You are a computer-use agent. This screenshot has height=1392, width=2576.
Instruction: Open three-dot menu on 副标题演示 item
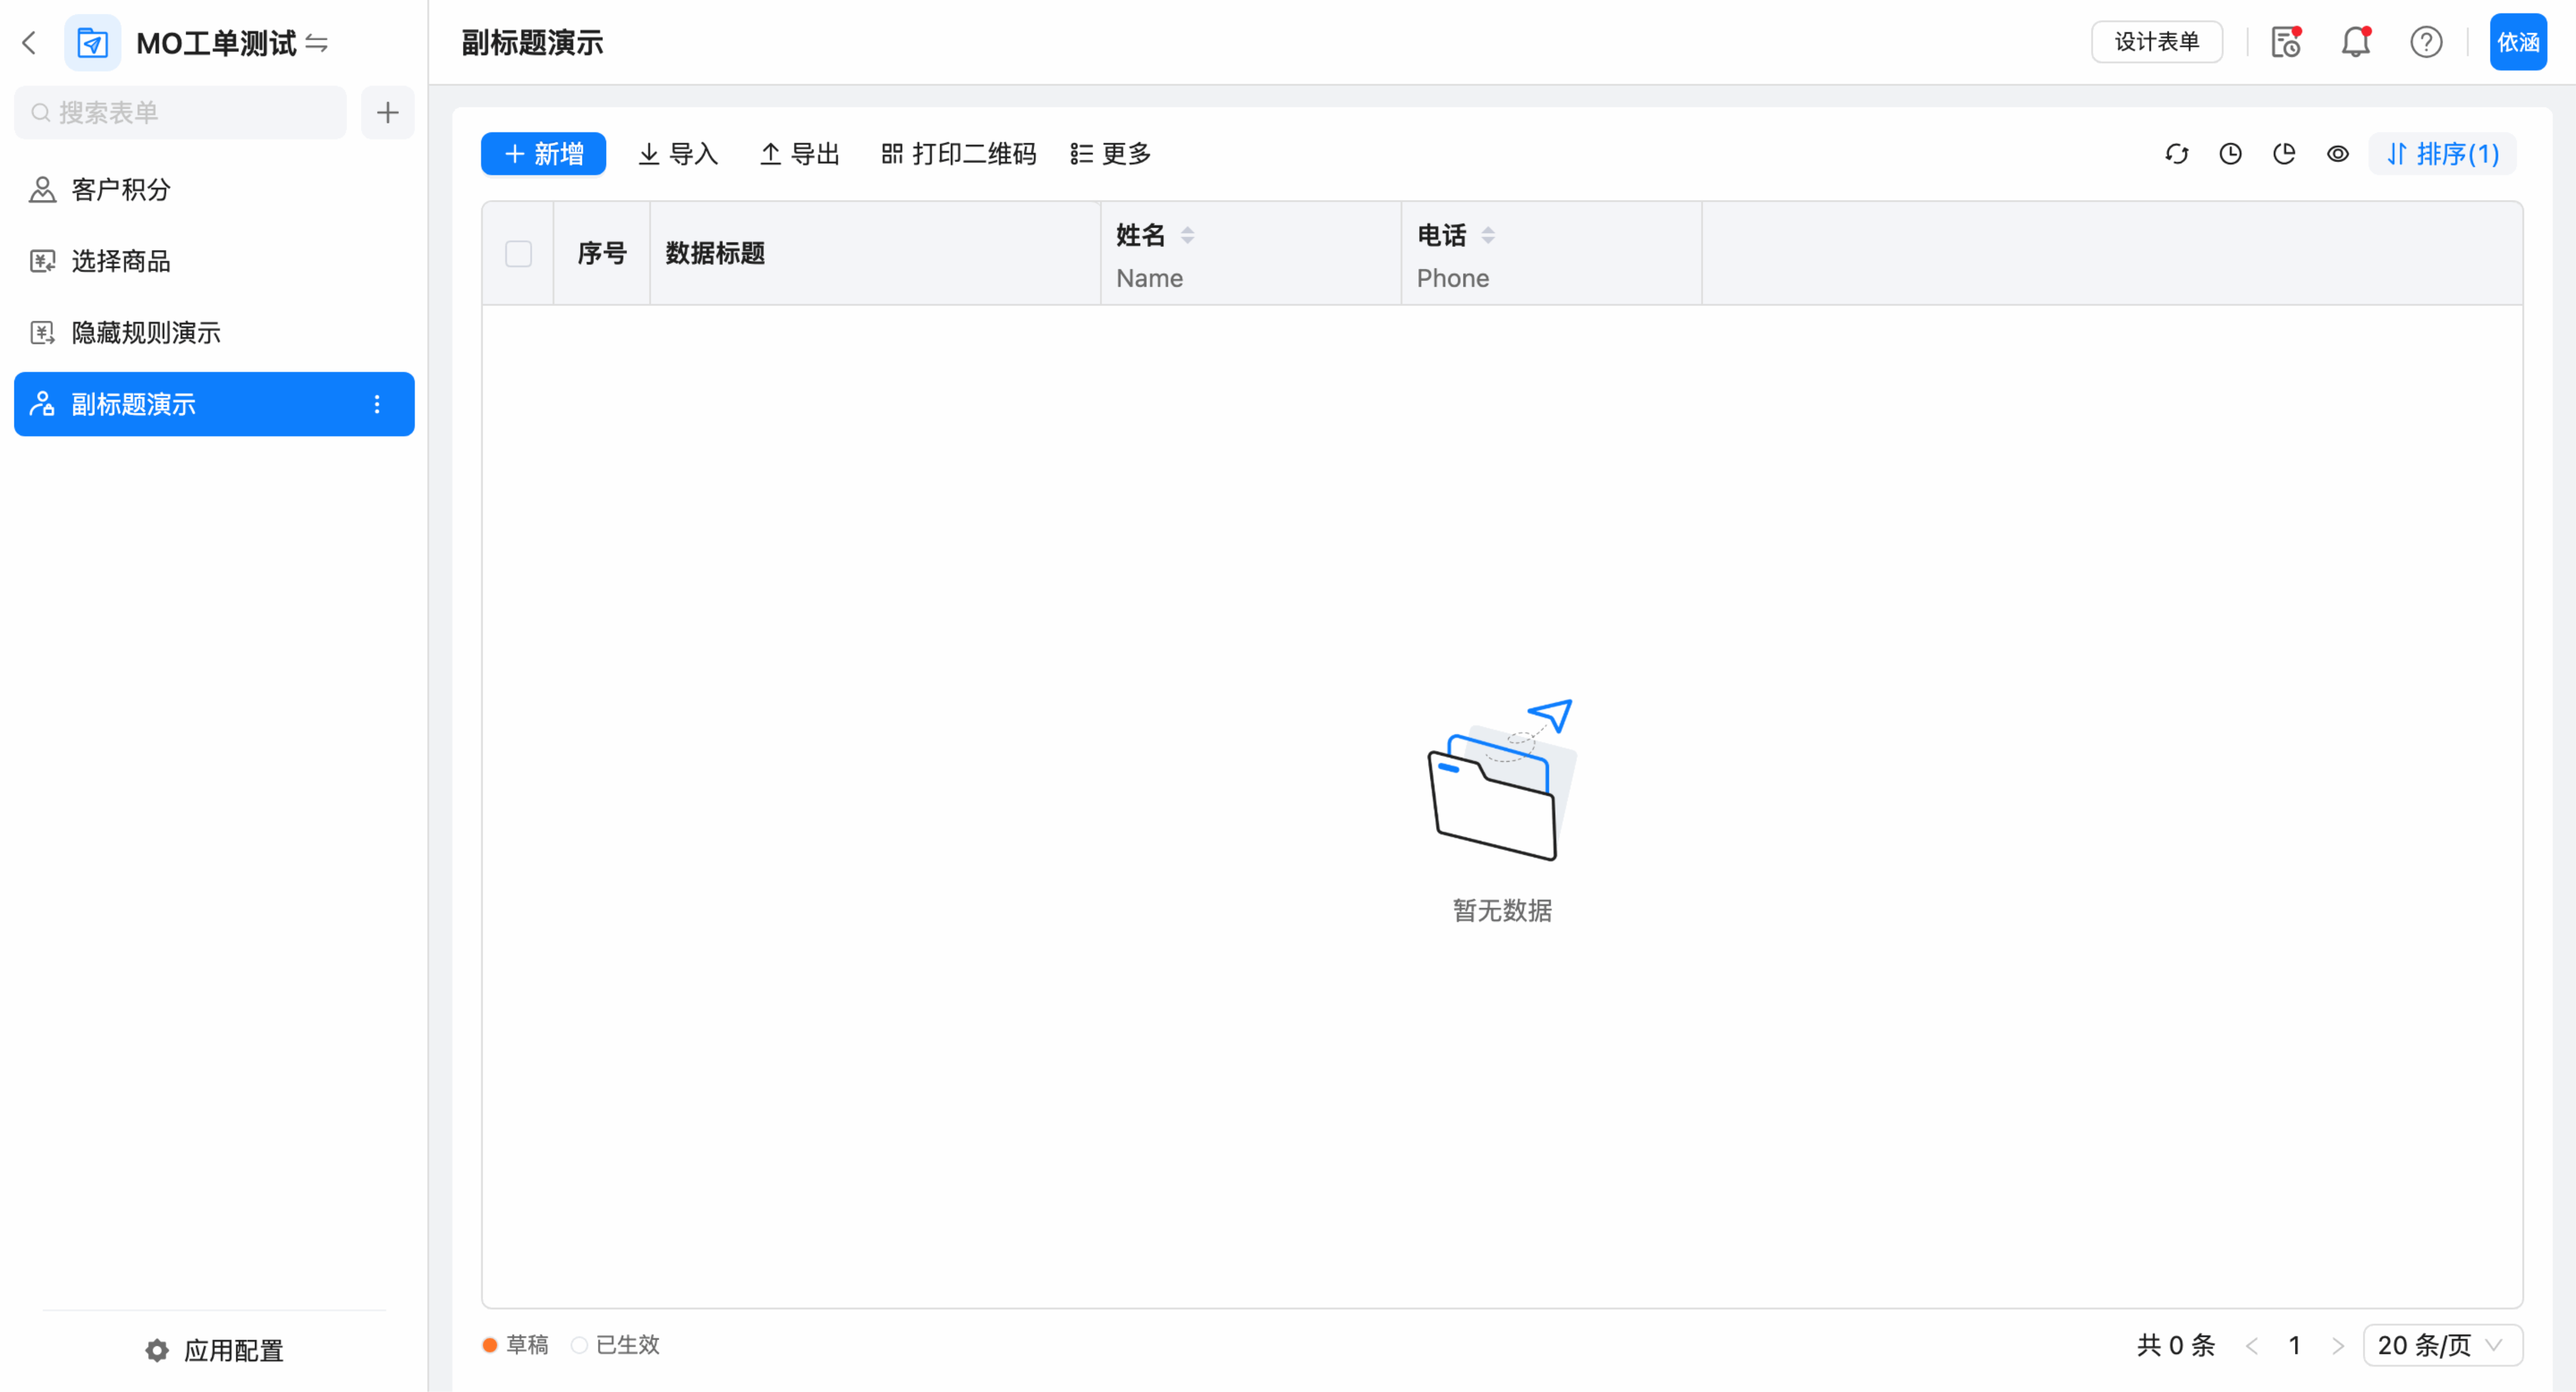pyautogui.click(x=377, y=404)
